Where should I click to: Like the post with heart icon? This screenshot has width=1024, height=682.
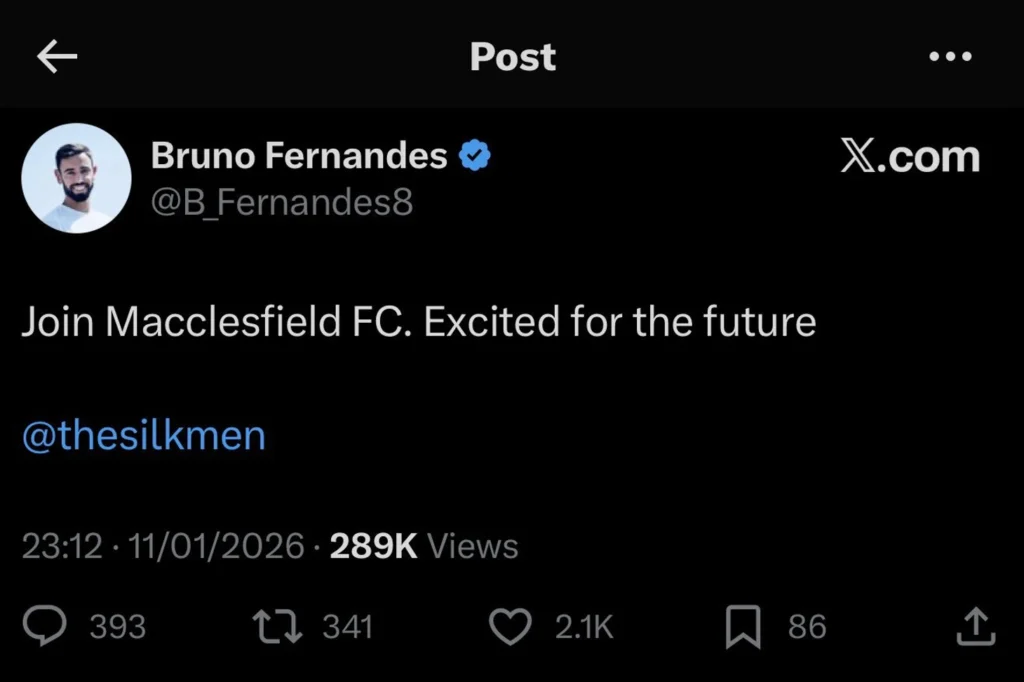click(511, 627)
